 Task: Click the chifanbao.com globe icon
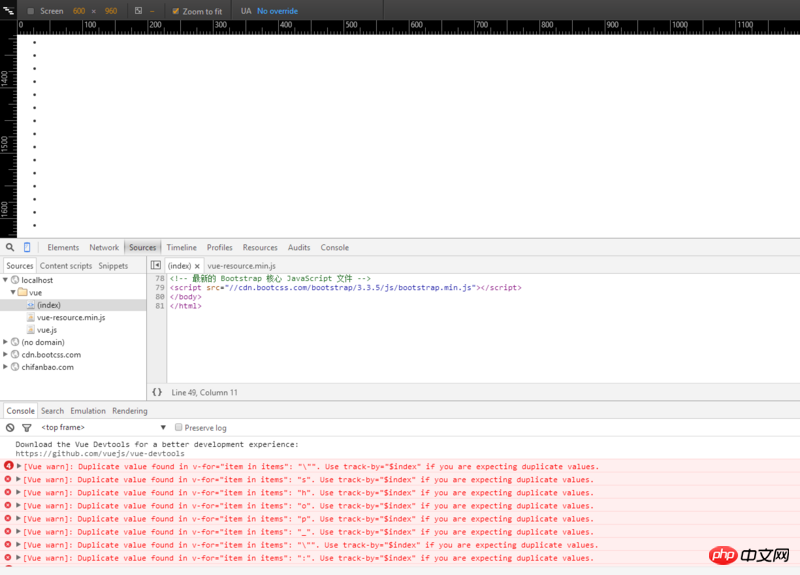tap(15, 367)
